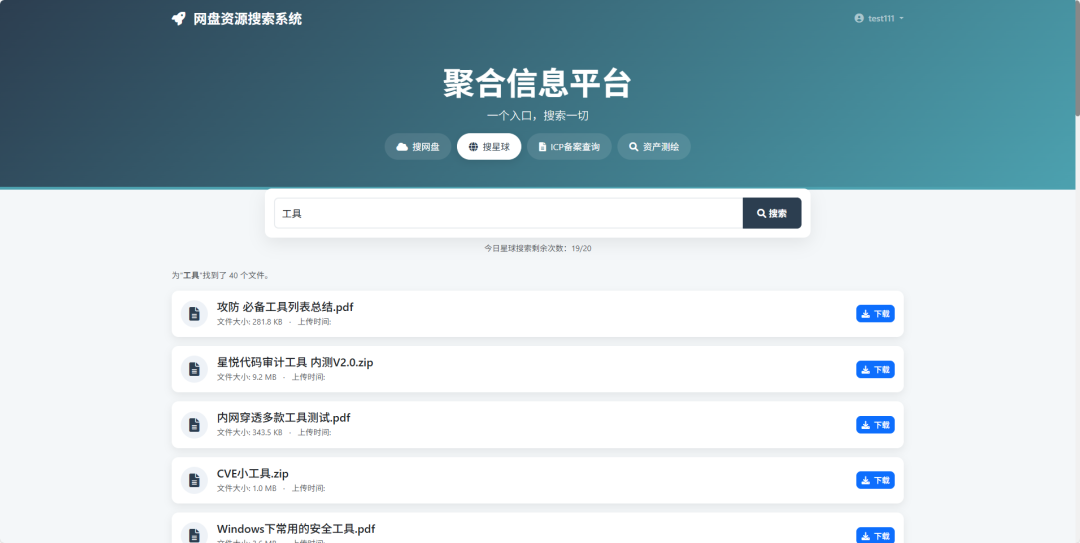Click file icon of 星悦代码审计工具 内测V2.0.zip
The height and width of the screenshot is (543, 1080).
point(194,369)
